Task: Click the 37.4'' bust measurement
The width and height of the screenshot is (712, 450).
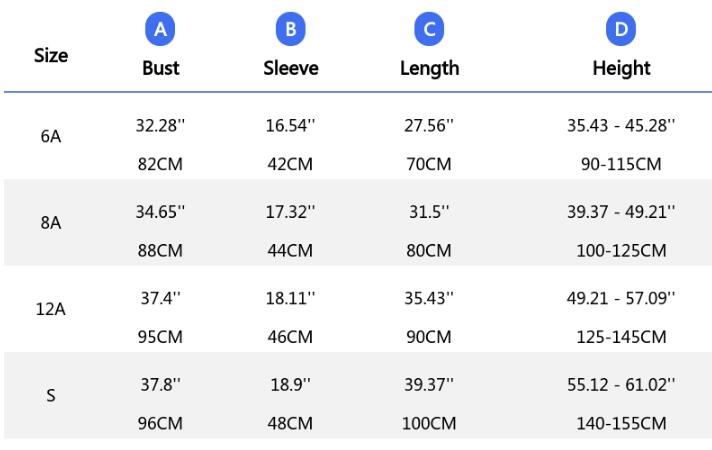Action: 160,298
